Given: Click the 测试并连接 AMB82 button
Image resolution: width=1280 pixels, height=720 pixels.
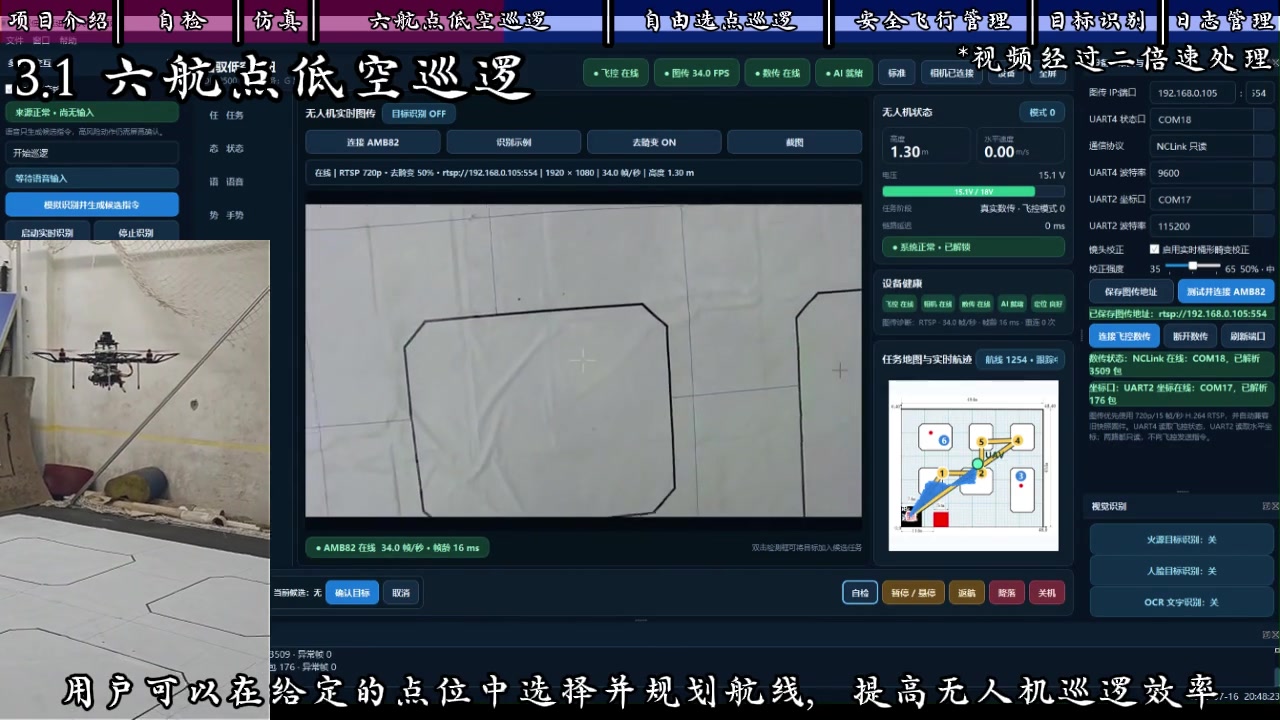Looking at the screenshot, I should click(x=1226, y=292).
